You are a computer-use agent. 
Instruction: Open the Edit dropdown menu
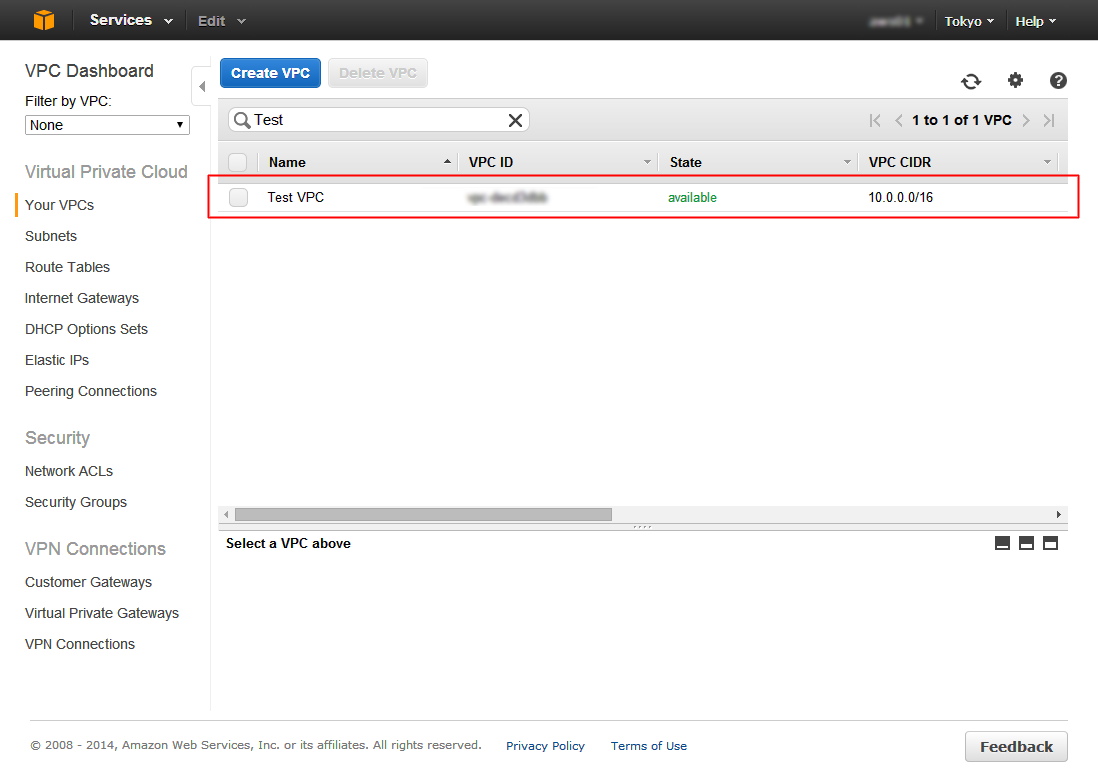(x=221, y=21)
